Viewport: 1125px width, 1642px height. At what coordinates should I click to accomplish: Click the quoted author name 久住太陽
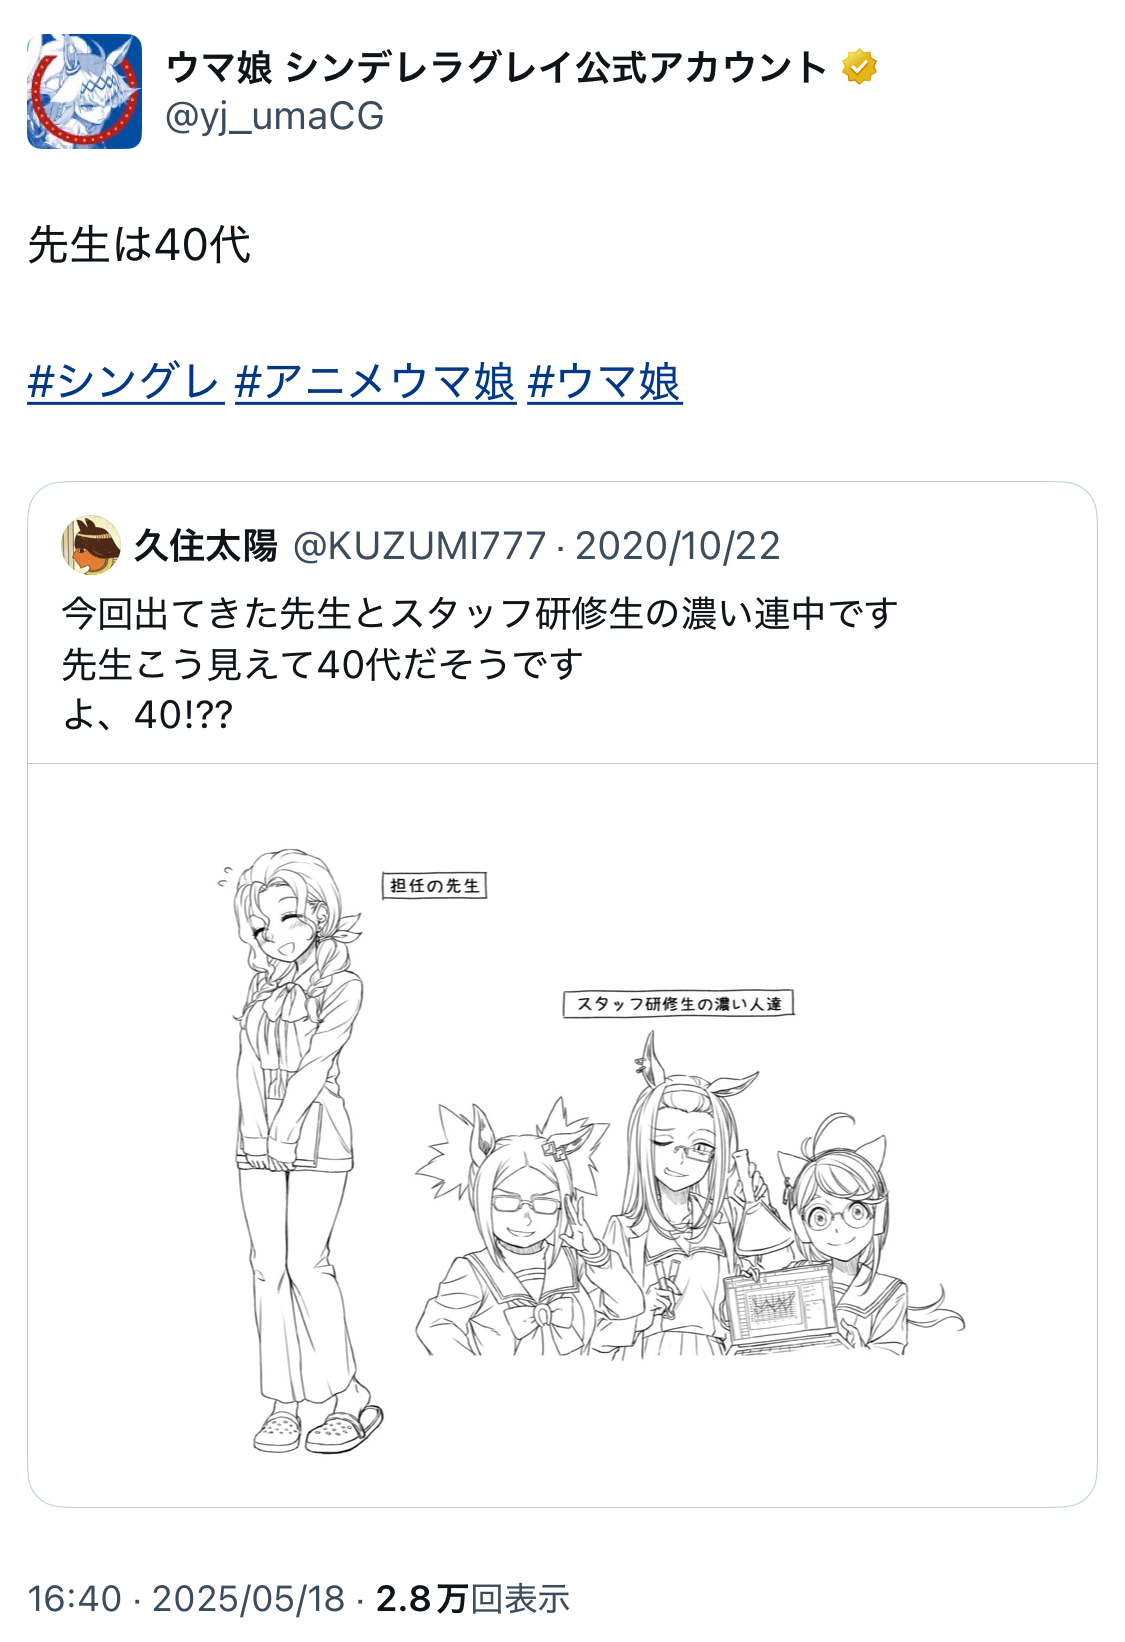pyautogui.click(x=206, y=546)
